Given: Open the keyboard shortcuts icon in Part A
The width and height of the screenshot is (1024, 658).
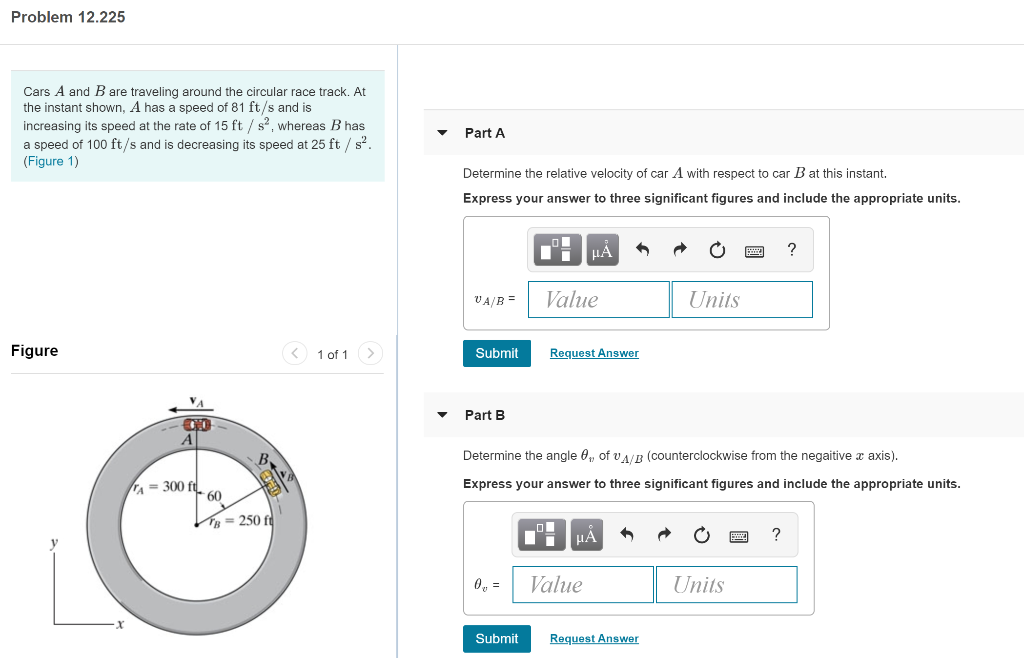Looking at the screenshot, I should tap(754, 249).
